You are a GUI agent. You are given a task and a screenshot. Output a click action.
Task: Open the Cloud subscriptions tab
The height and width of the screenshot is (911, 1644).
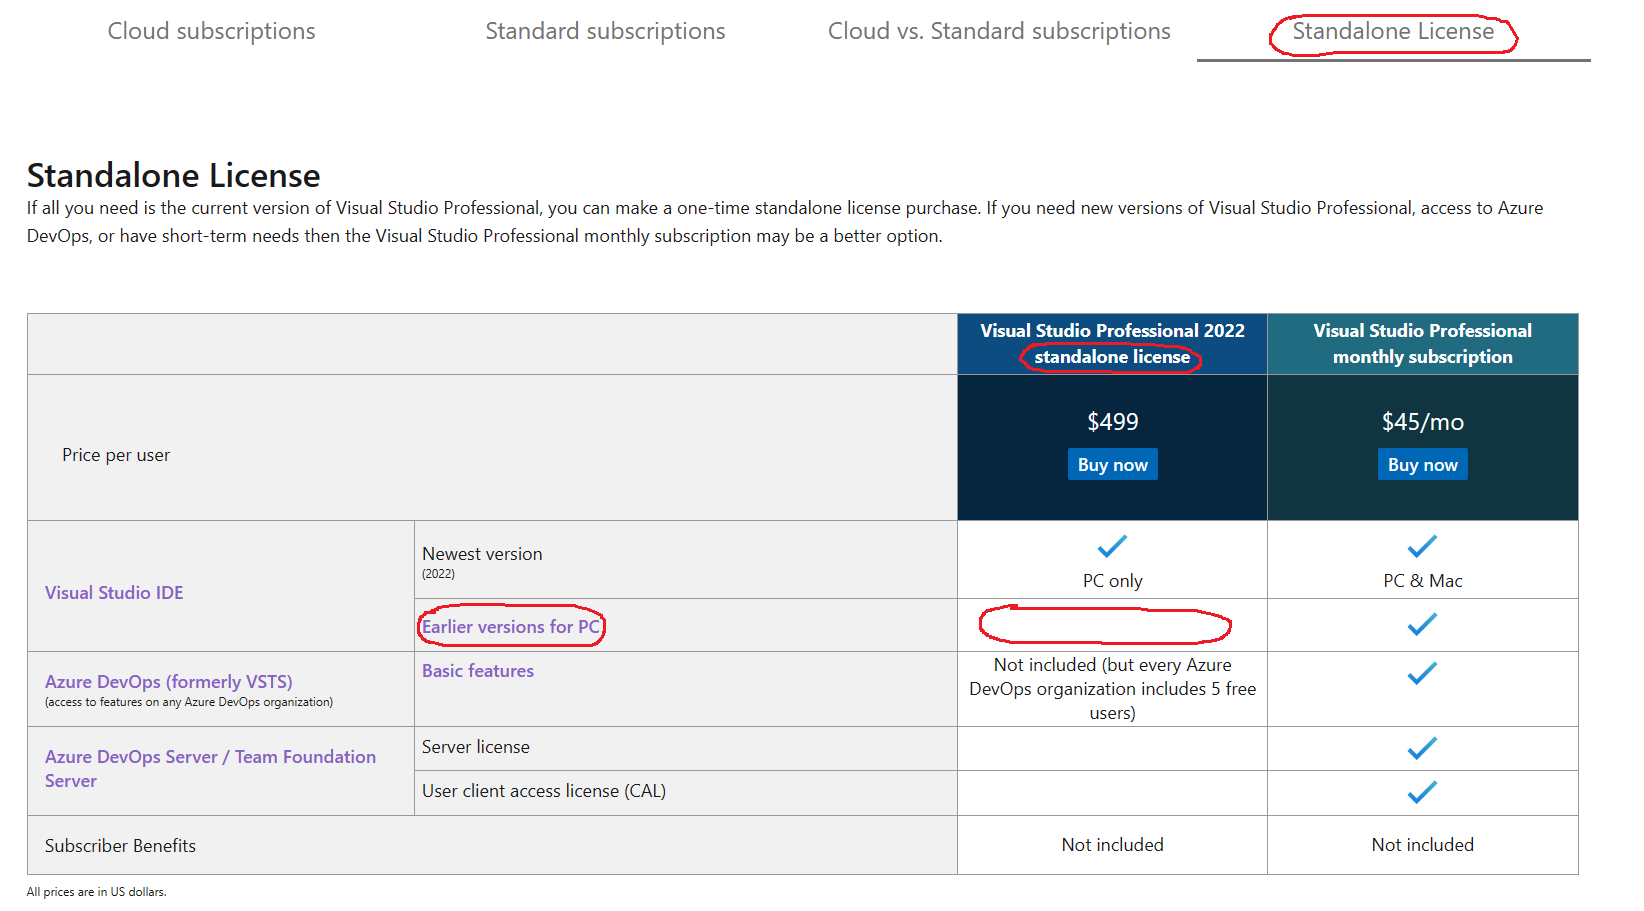(x=211, y=31)
